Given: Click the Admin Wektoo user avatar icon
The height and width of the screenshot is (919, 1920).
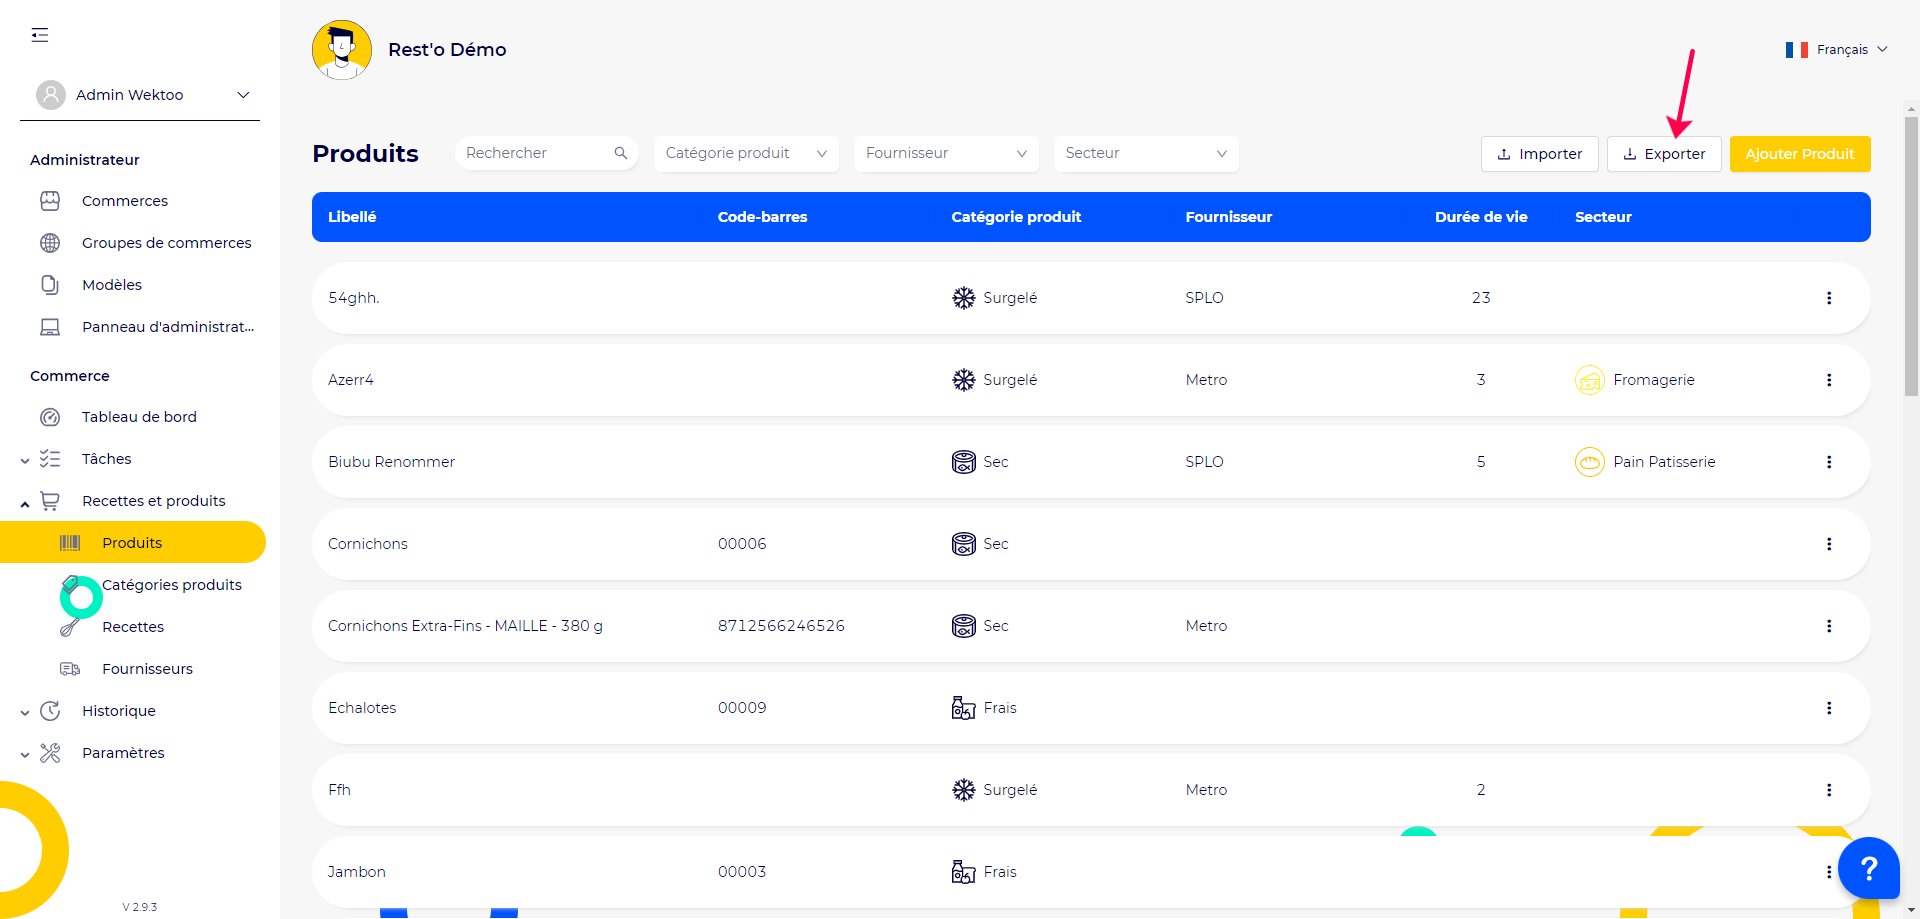Looking at the screenshot, I should coord(51,95).
